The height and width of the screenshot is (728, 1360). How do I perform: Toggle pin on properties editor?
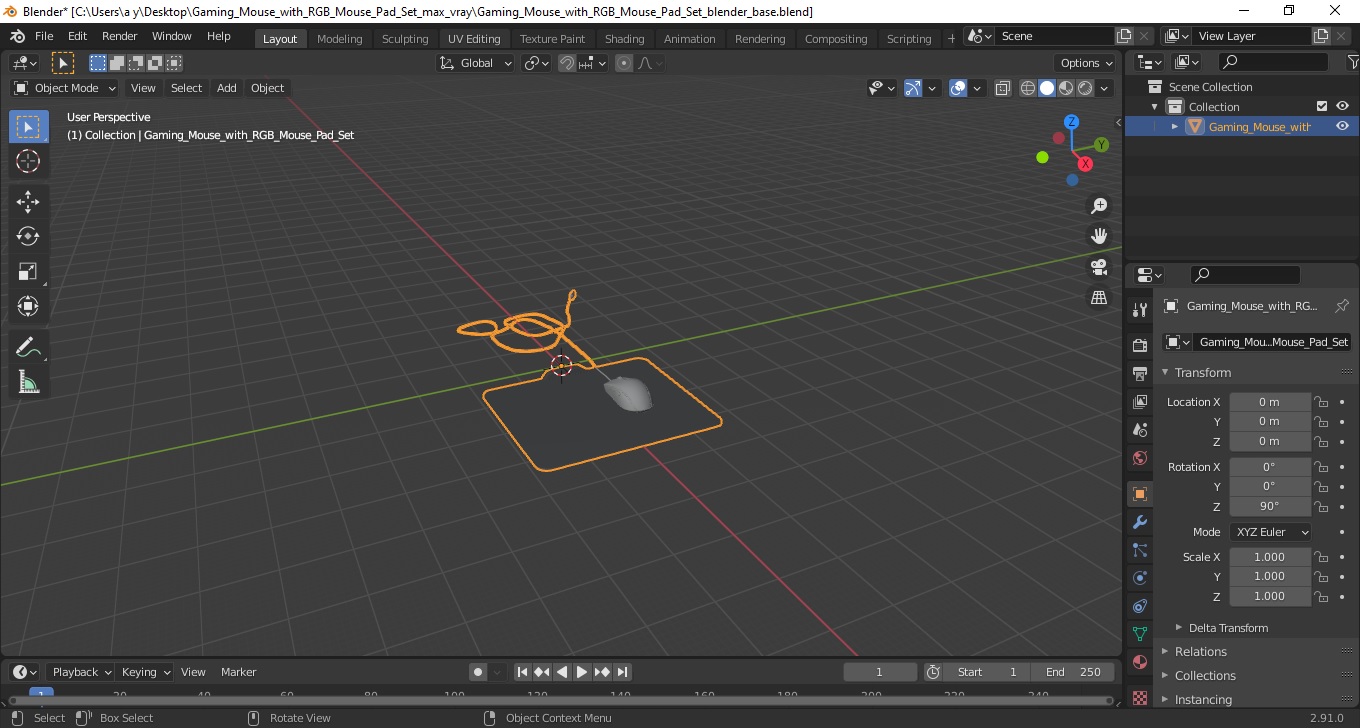[x=1342, y=306]
